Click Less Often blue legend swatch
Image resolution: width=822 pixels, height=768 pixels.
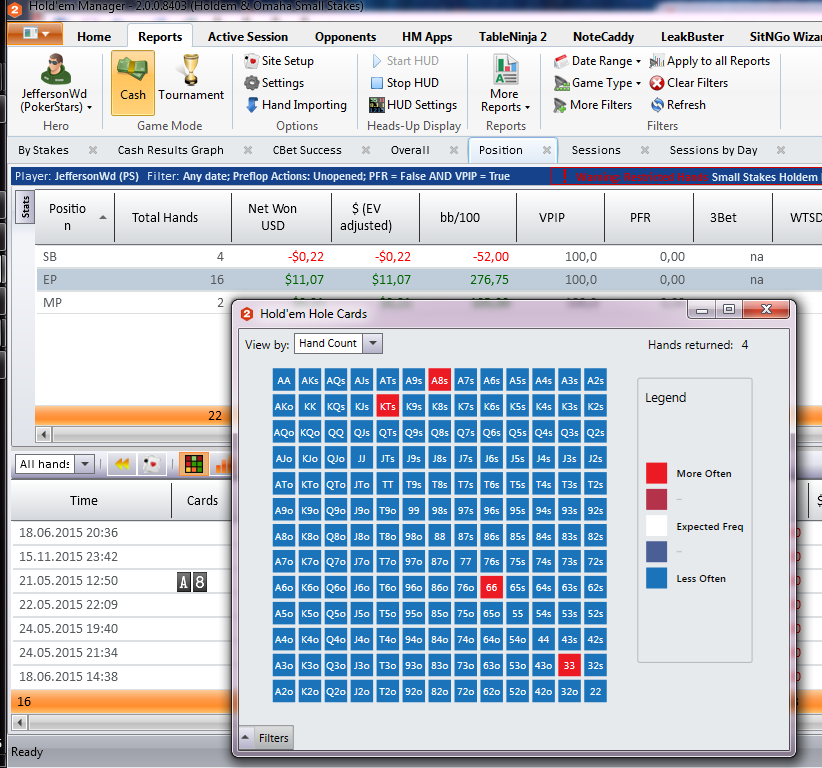pyautogui.click(x=656, y=578)
